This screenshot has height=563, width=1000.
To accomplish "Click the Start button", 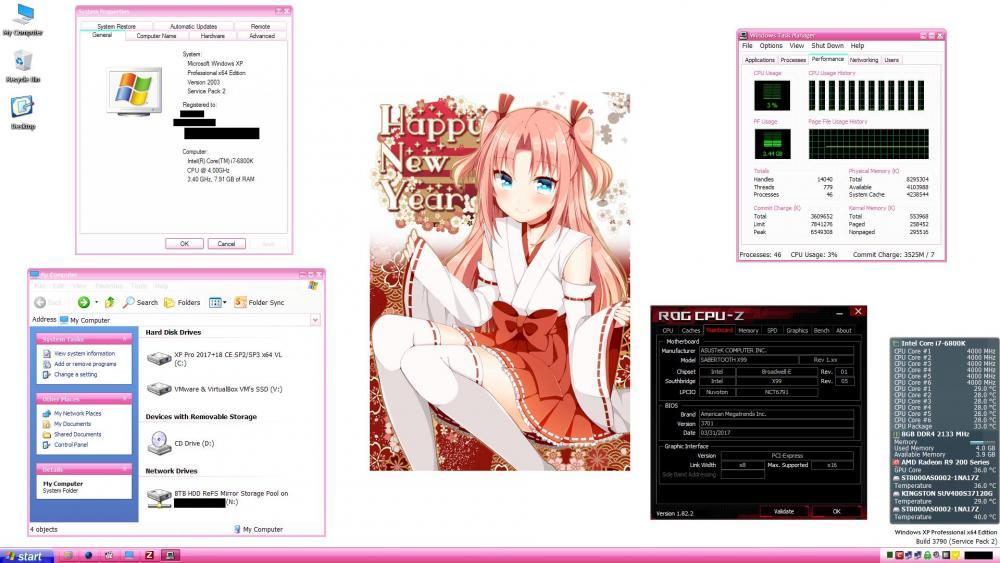I will 26,556.
